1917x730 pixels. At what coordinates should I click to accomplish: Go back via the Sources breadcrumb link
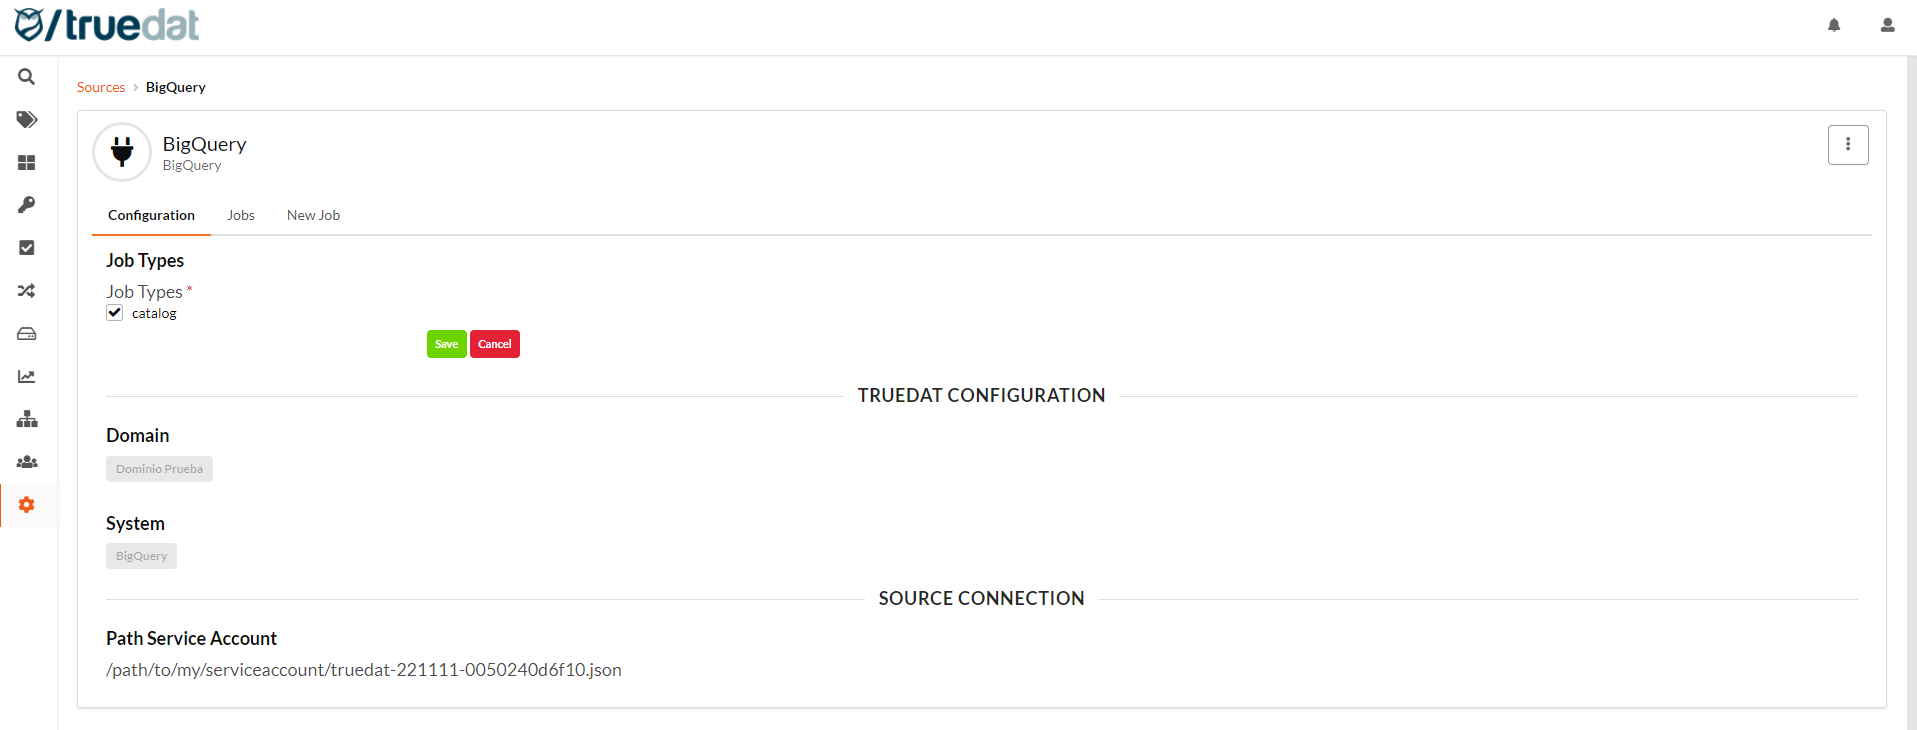point(101,87)
